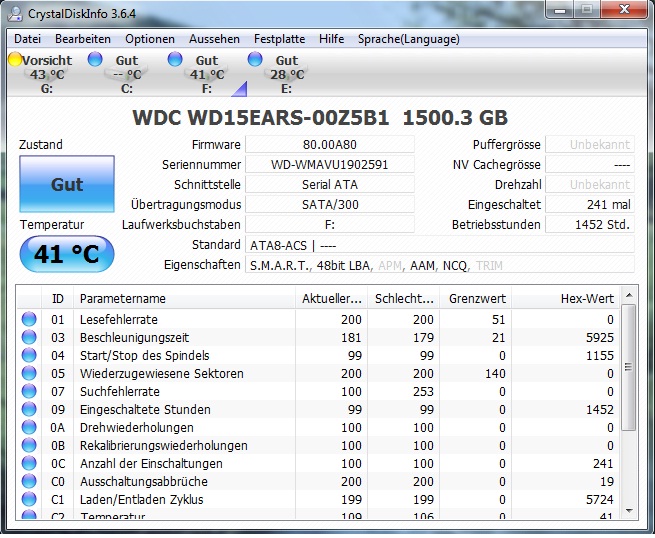
Task: Select the Ausschaltungsabbrüche parameter name
Action: 144,482
